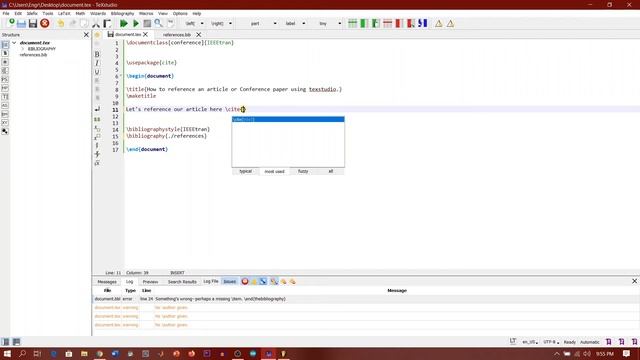
Task: Click the Italic I icon in editor sidebar
Action: 97,63
